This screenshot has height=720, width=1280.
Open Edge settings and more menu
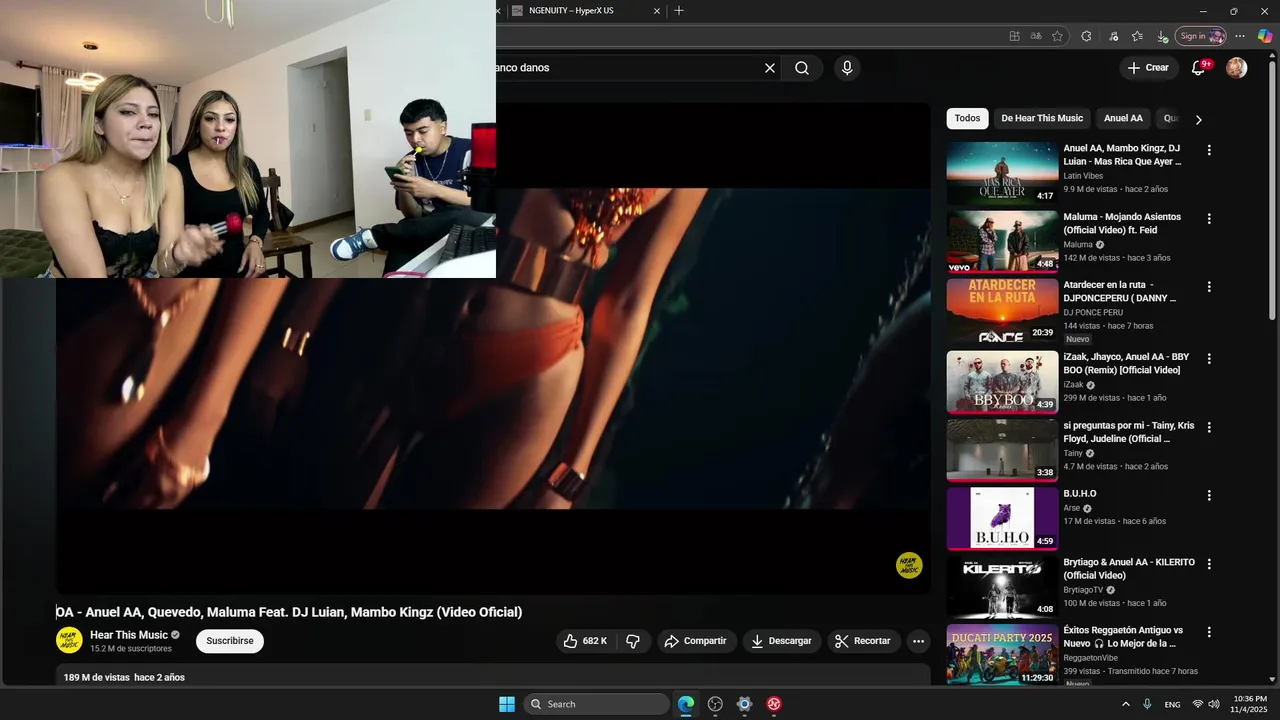pyautogui.click(x=1240, y=36)
